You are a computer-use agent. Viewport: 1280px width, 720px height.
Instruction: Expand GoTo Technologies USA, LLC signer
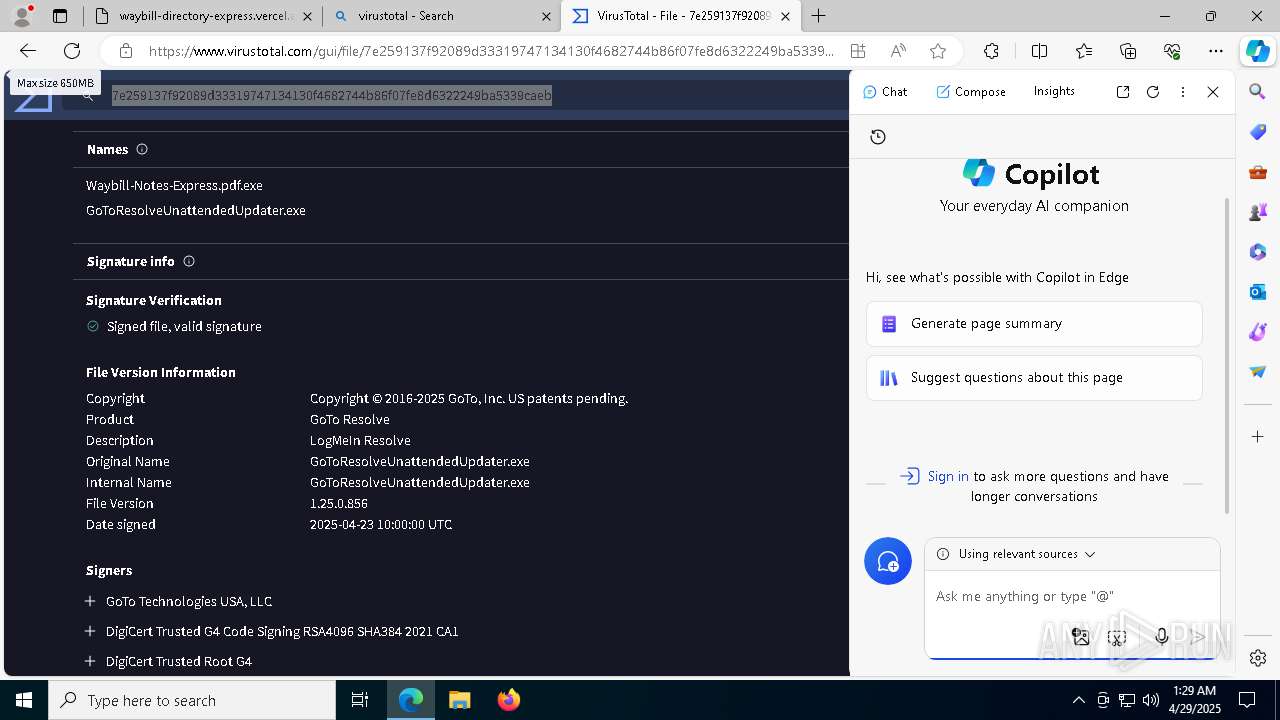pyautogui.click(x=90, y=601)
